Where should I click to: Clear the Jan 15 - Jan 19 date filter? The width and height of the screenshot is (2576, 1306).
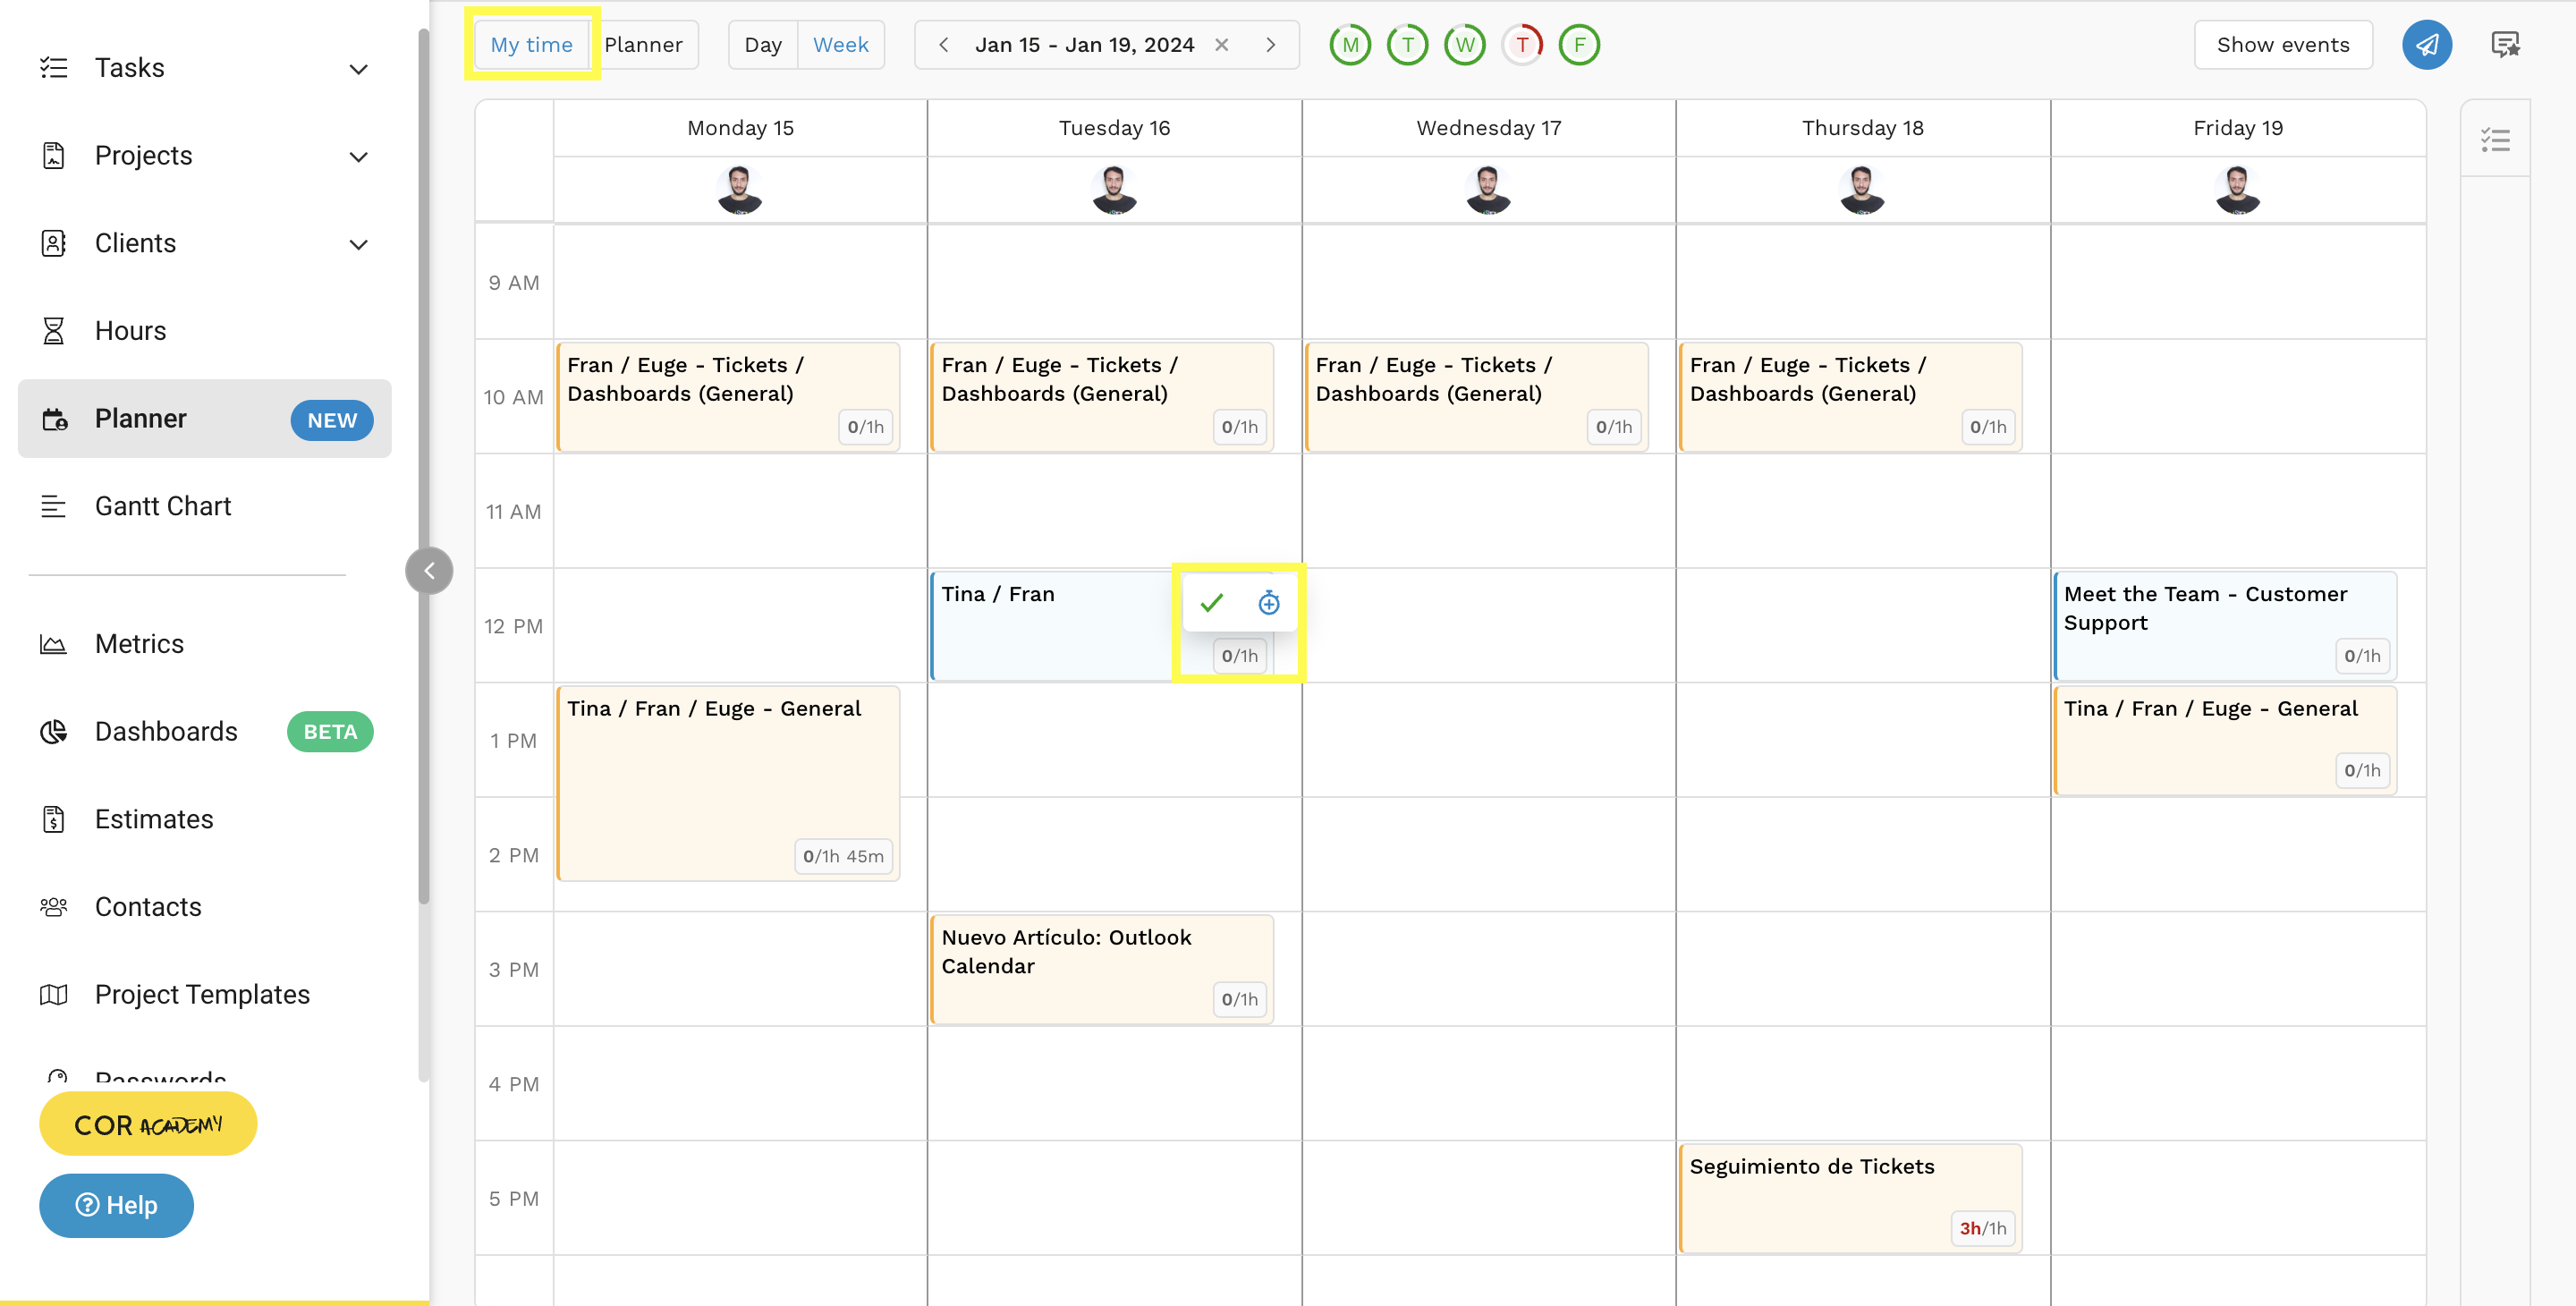coord(1222,44)
